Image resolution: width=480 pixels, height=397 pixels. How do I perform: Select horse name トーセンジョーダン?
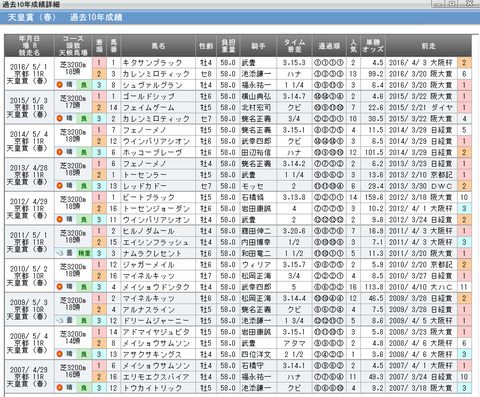(x=156, y=209)
